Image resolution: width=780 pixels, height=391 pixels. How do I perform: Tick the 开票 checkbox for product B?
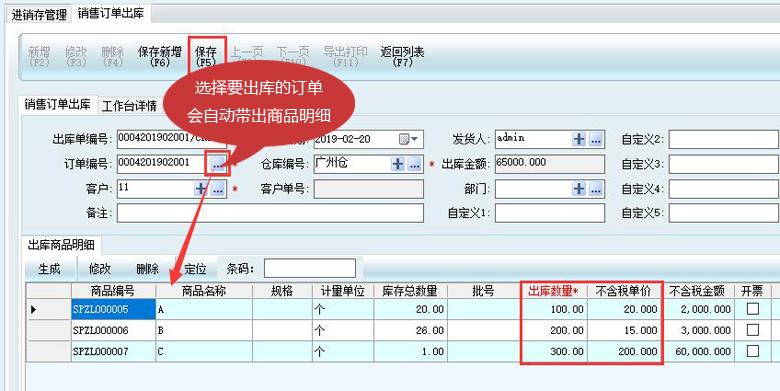(753, 330)
